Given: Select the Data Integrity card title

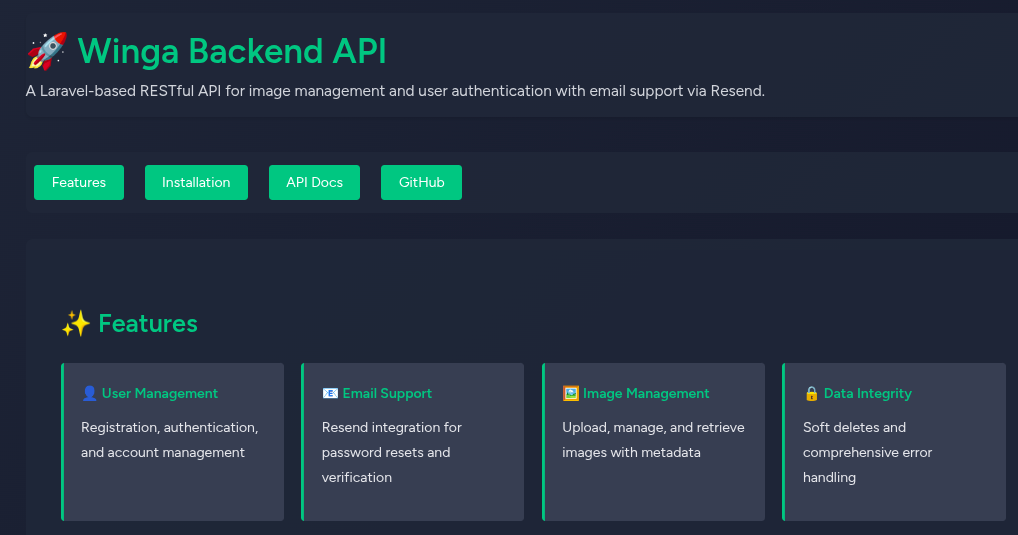Looking at the screenshot, I should [867, 393].
